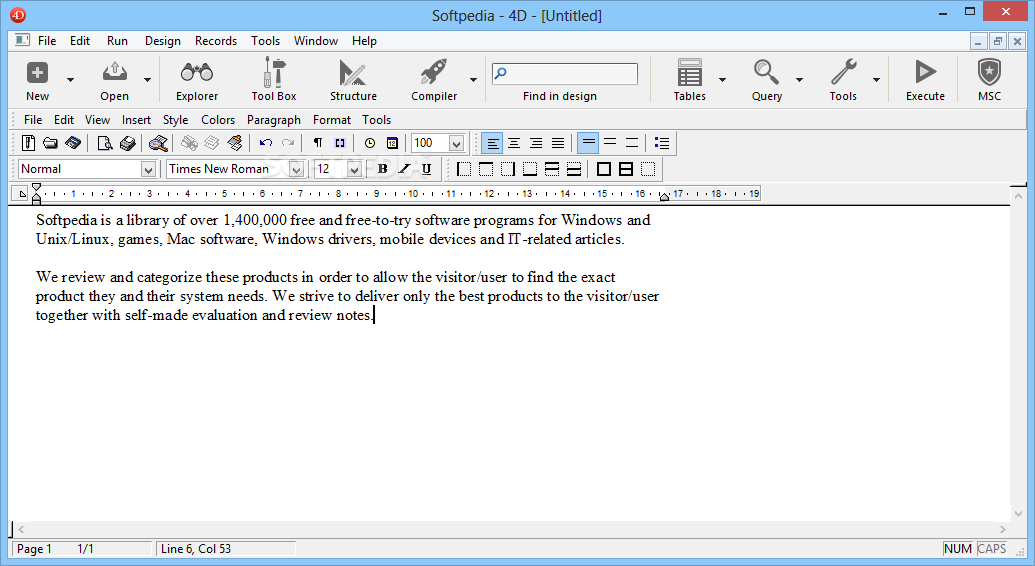Select single line spacing

click(x=588, y=143)
